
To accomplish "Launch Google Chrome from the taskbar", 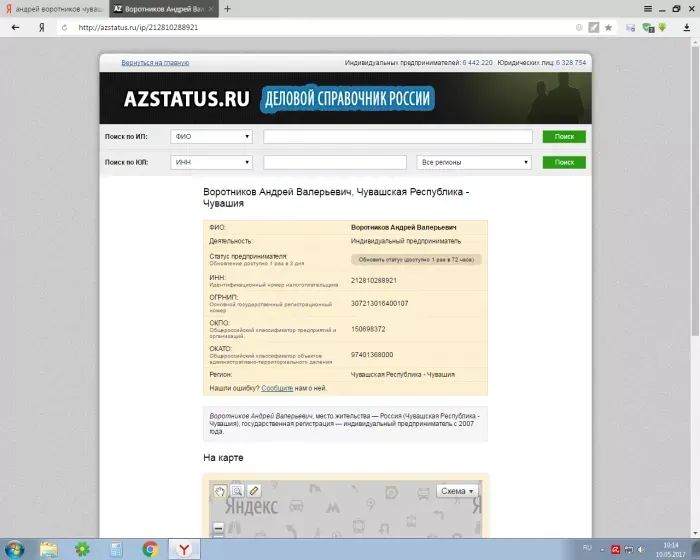I will [150, 549].
